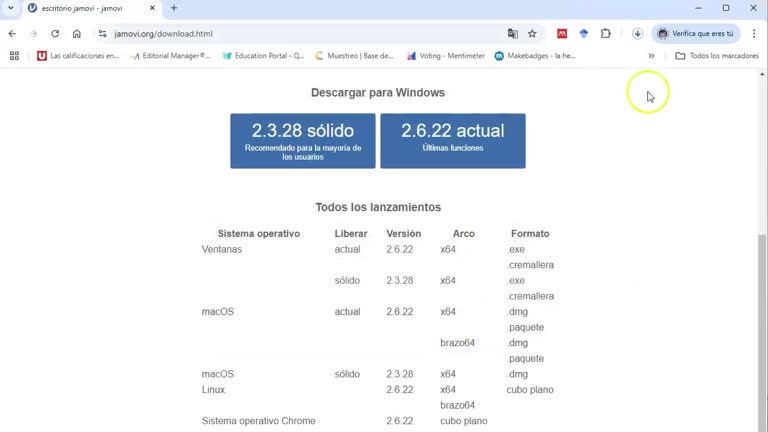Open Todos los marcadores folder
Image resolution: width=768 pixels, height=432 pixels.
point(718,56)
